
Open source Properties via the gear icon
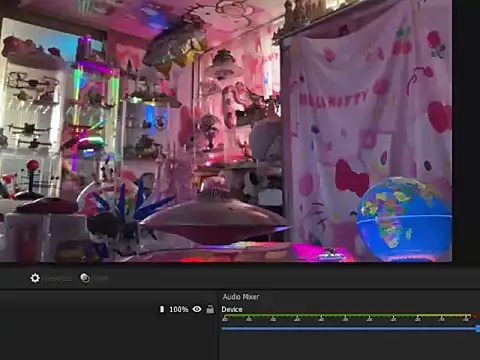35,278
